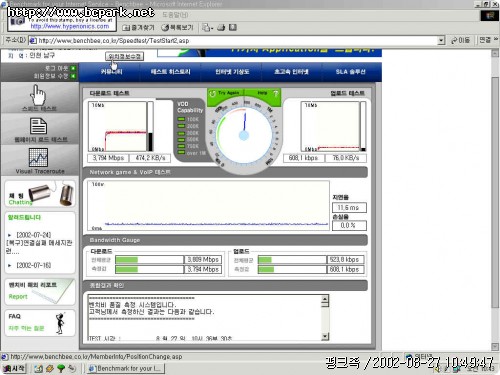The width and height of the screenshot is (500, 375).
Task: Click the Benchmark taskbar window button
Action: click(x=125, y=369)
